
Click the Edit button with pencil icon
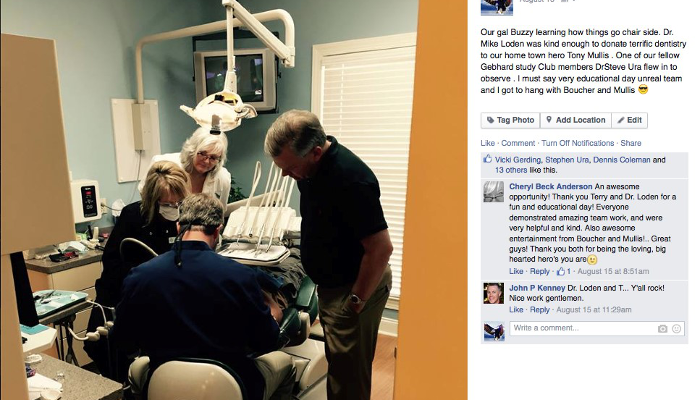point(629,120)
